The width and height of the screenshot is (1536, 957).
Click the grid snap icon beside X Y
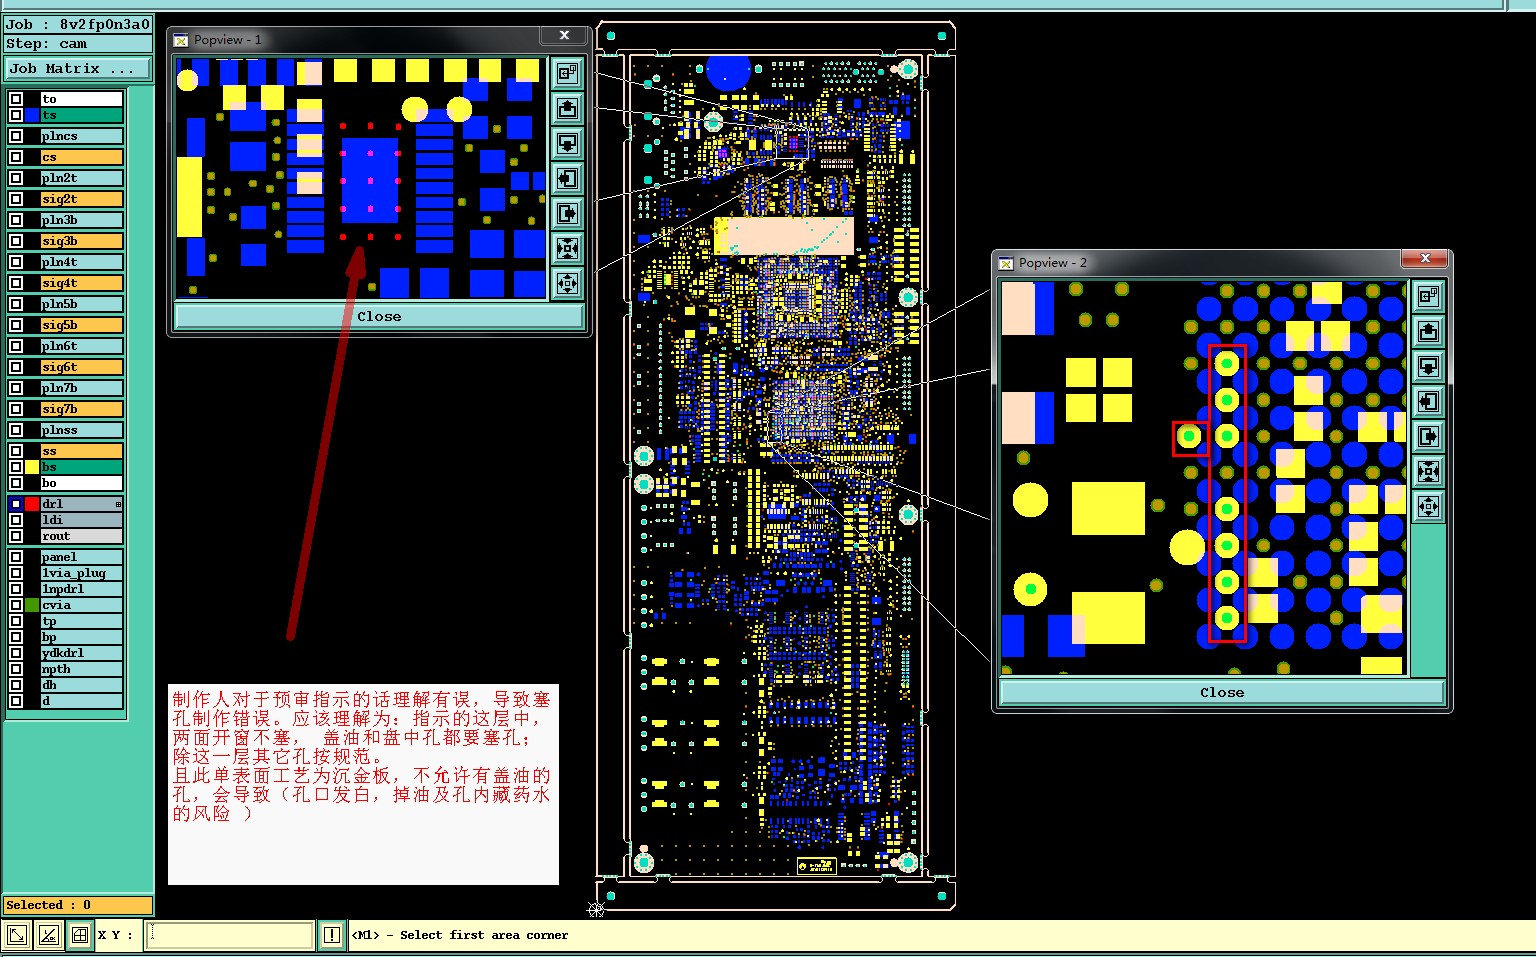pos(80,935)
